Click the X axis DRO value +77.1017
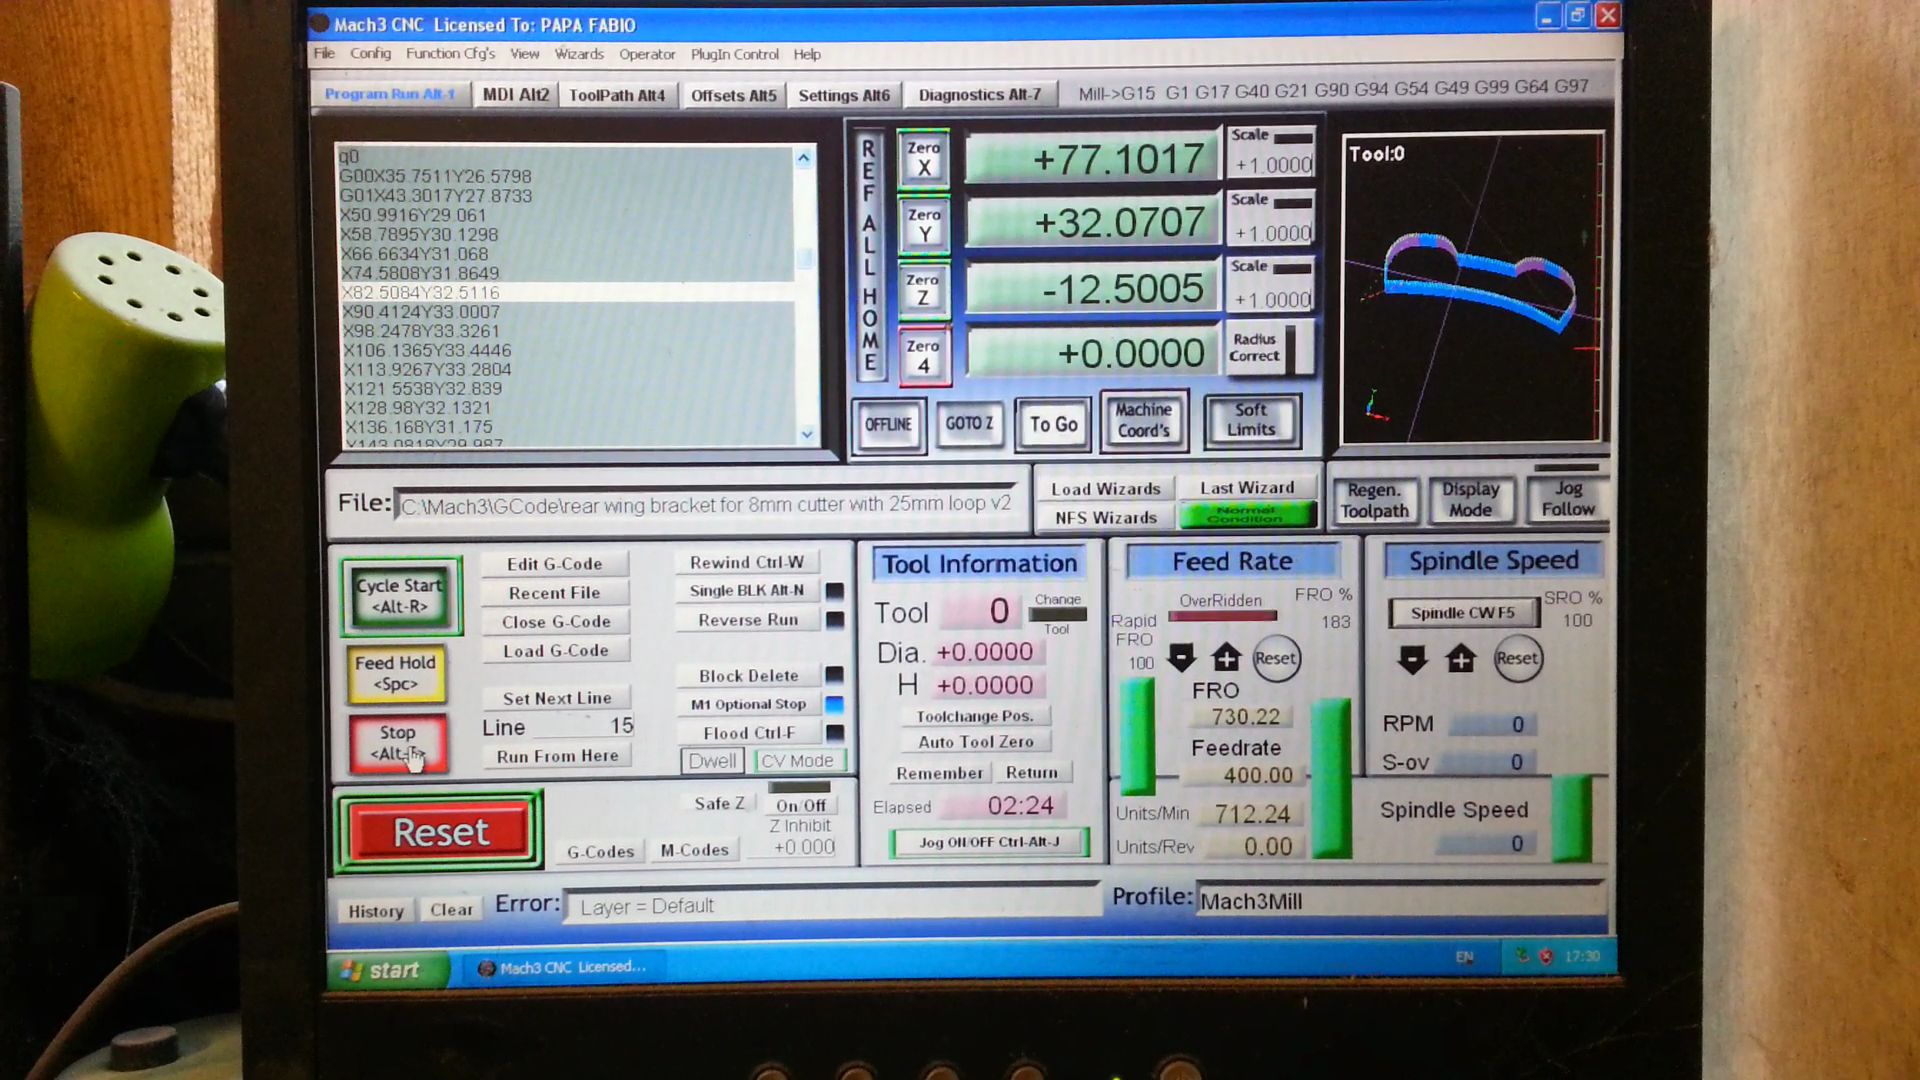The width and height of the screenshot is (1920, 1080). pyautogui.click(x=1092, y=158)
